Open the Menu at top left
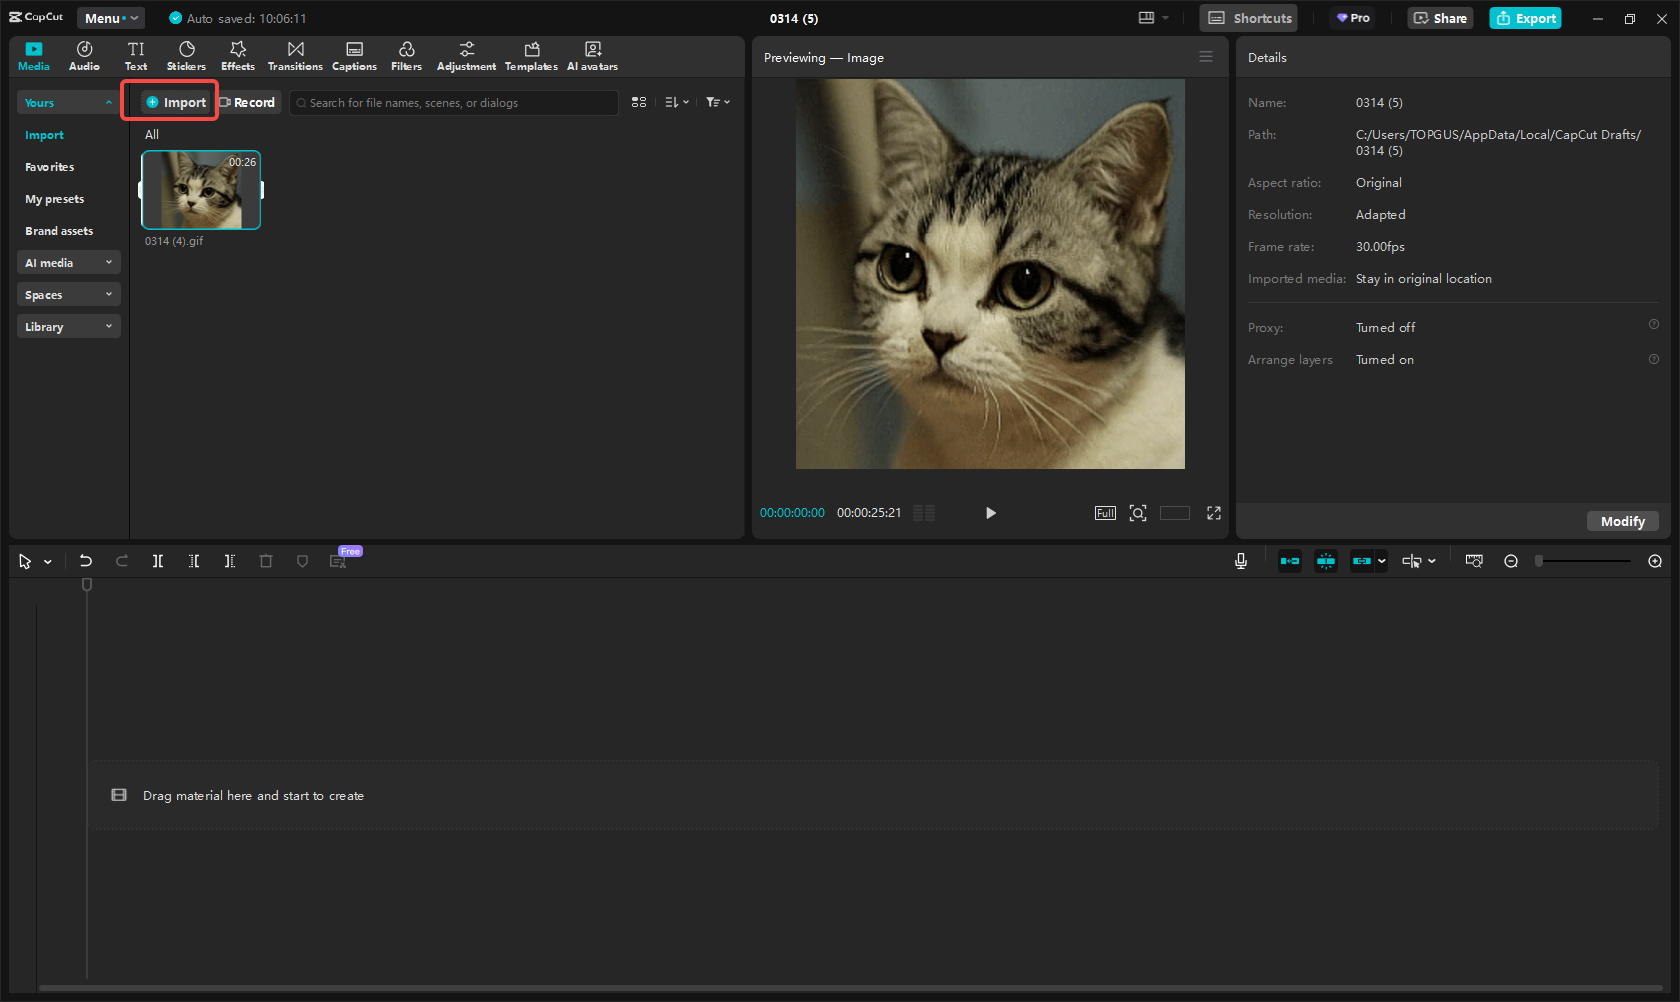1680x1002 pixels. coord(110,17)
